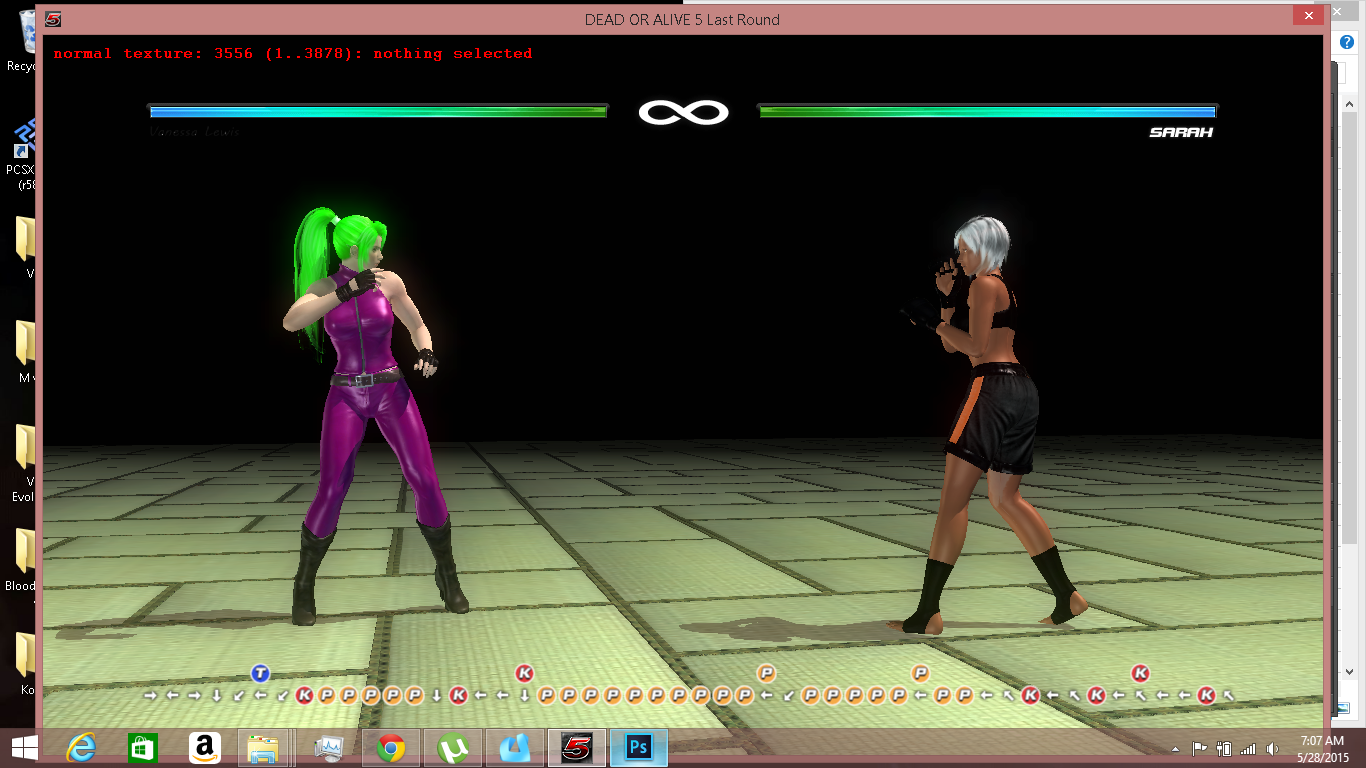Screen dimensions: 1366x768
Task: Open the Amazon taskbar shortcut
Action: pos(205,748)
